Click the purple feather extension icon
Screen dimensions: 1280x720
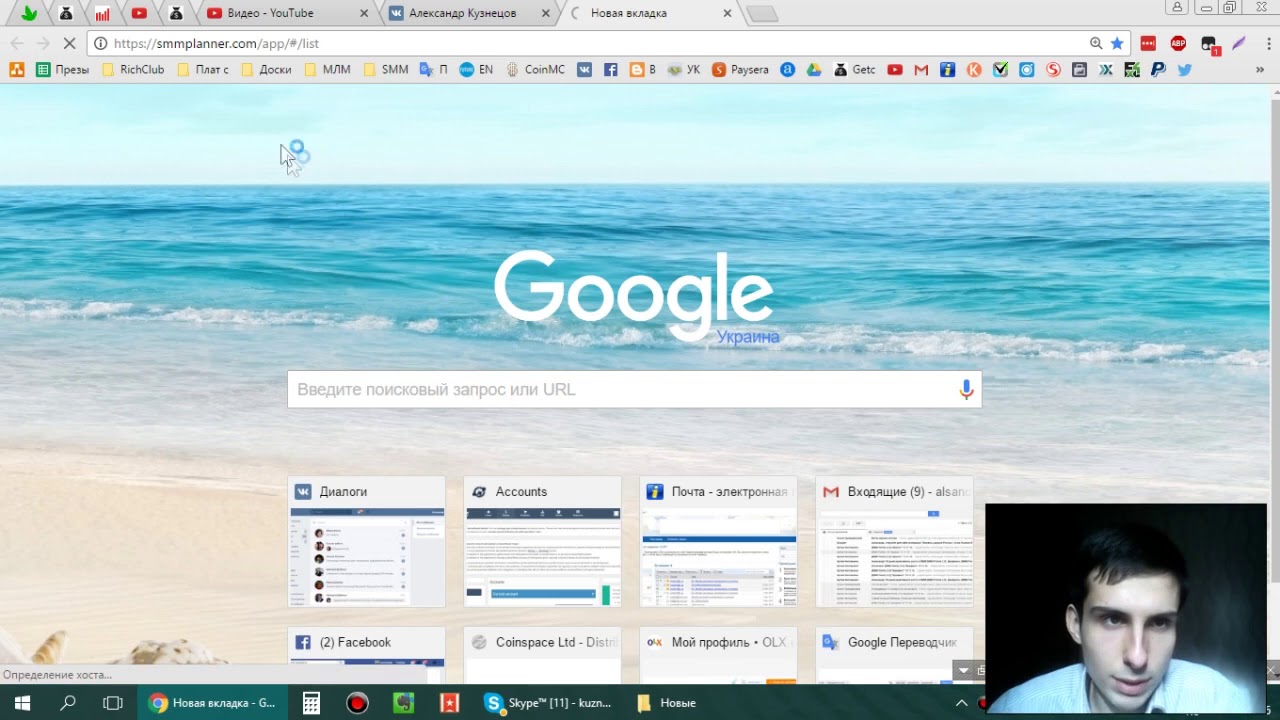coord(1238,43)
